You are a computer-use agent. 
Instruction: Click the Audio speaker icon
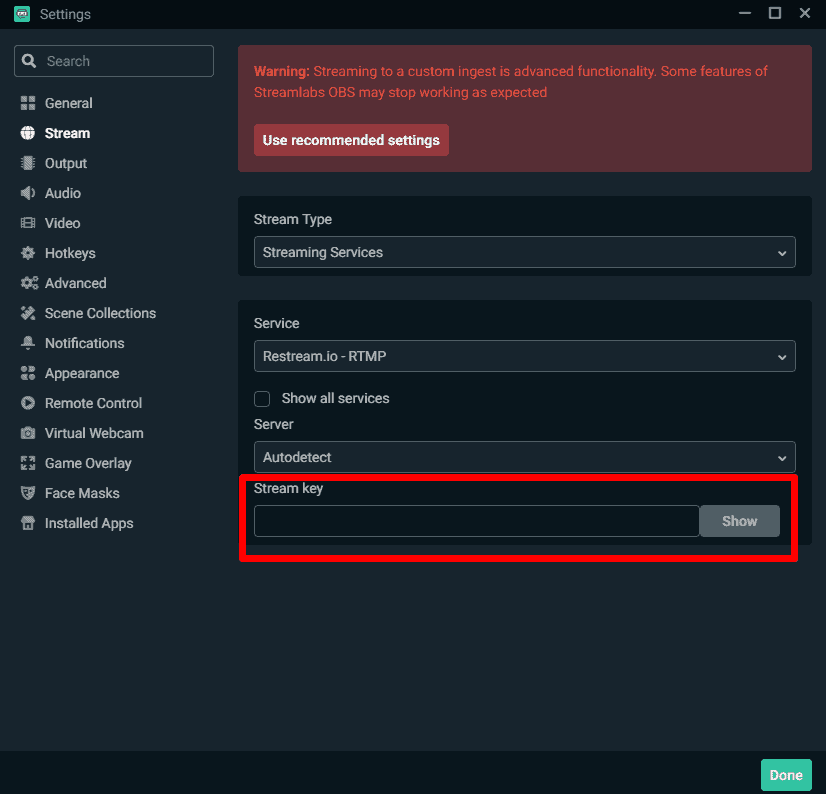pyautogui.click(x=28, y=193)
